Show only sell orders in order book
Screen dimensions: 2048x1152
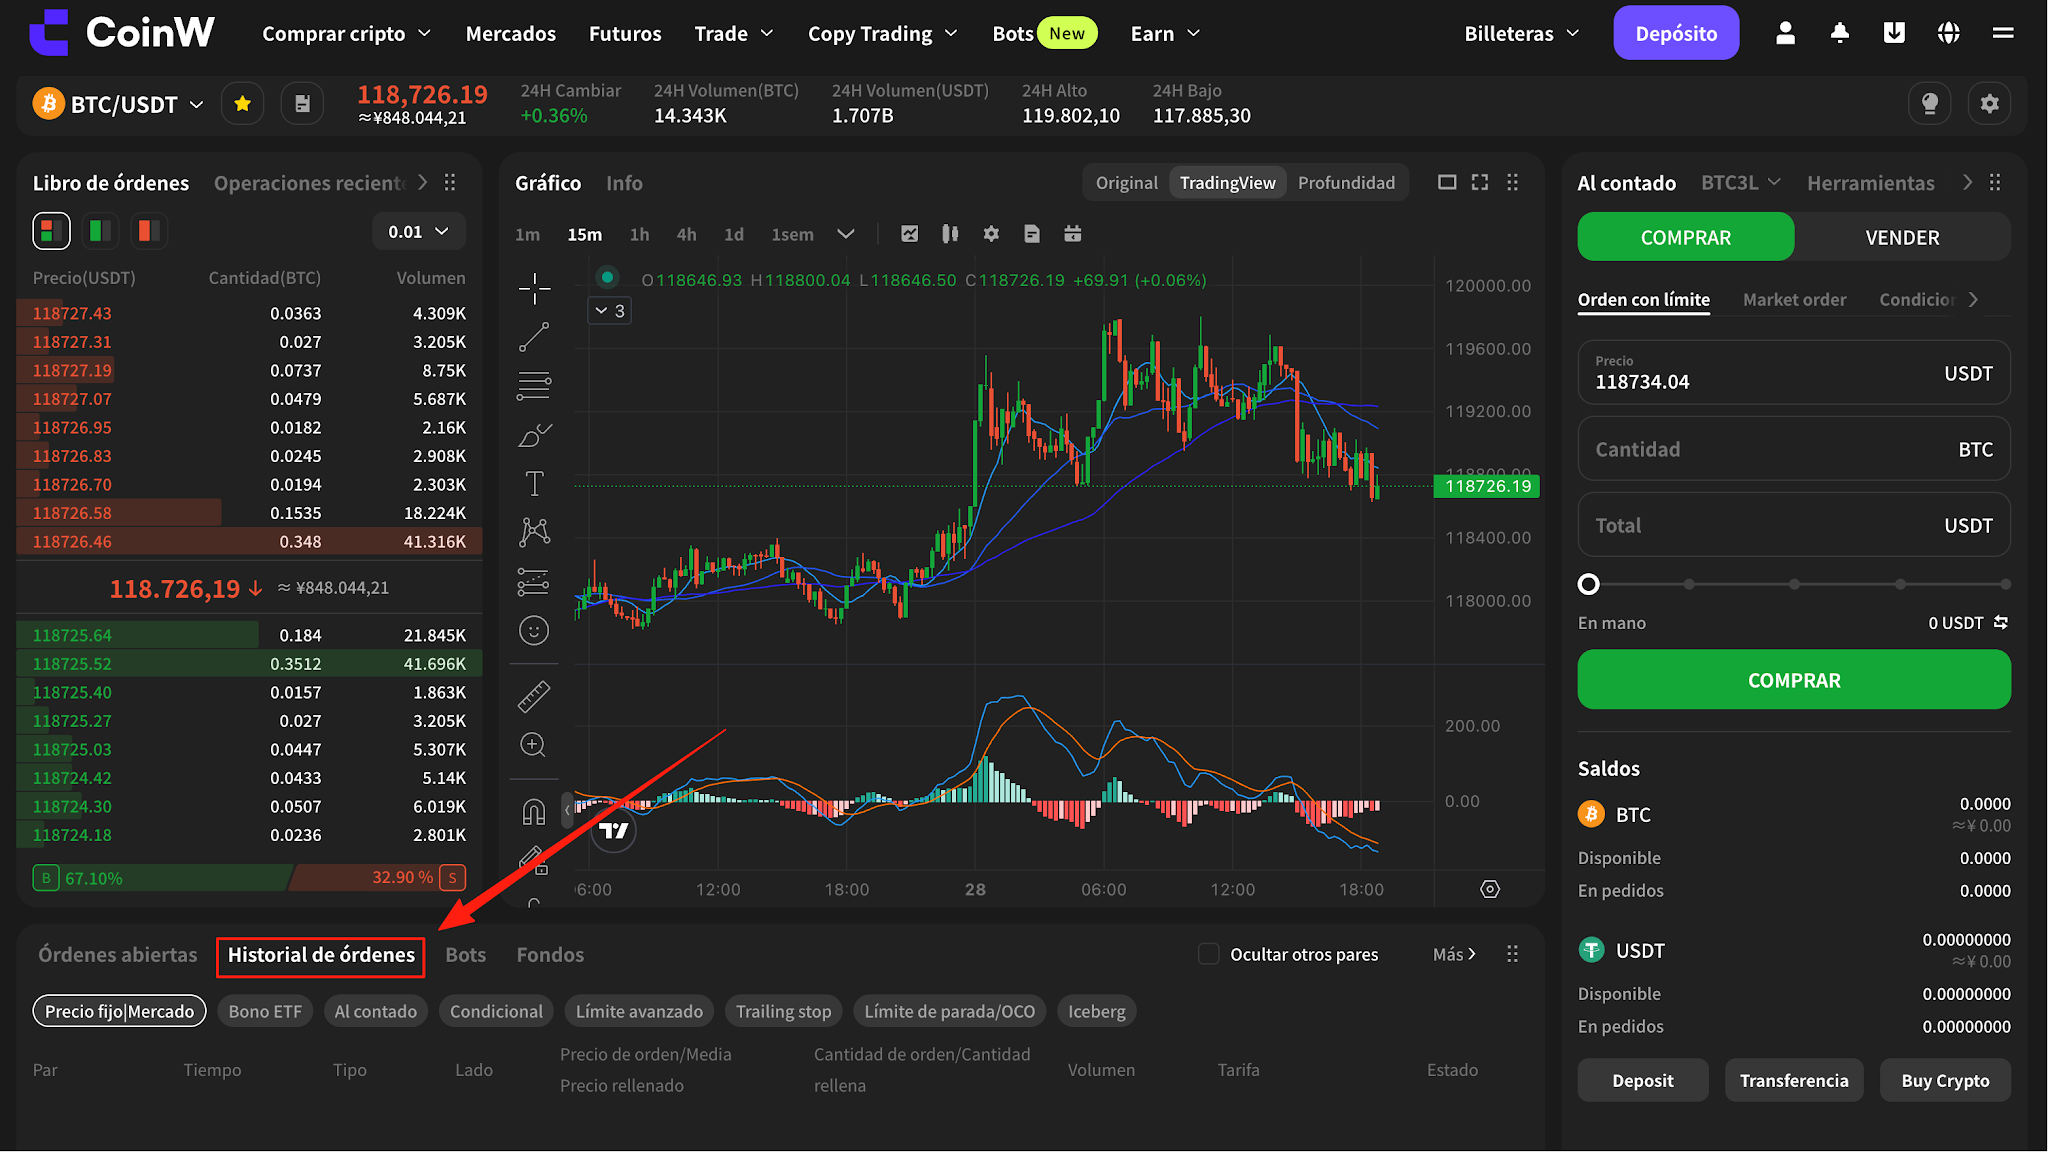(148, 231)
